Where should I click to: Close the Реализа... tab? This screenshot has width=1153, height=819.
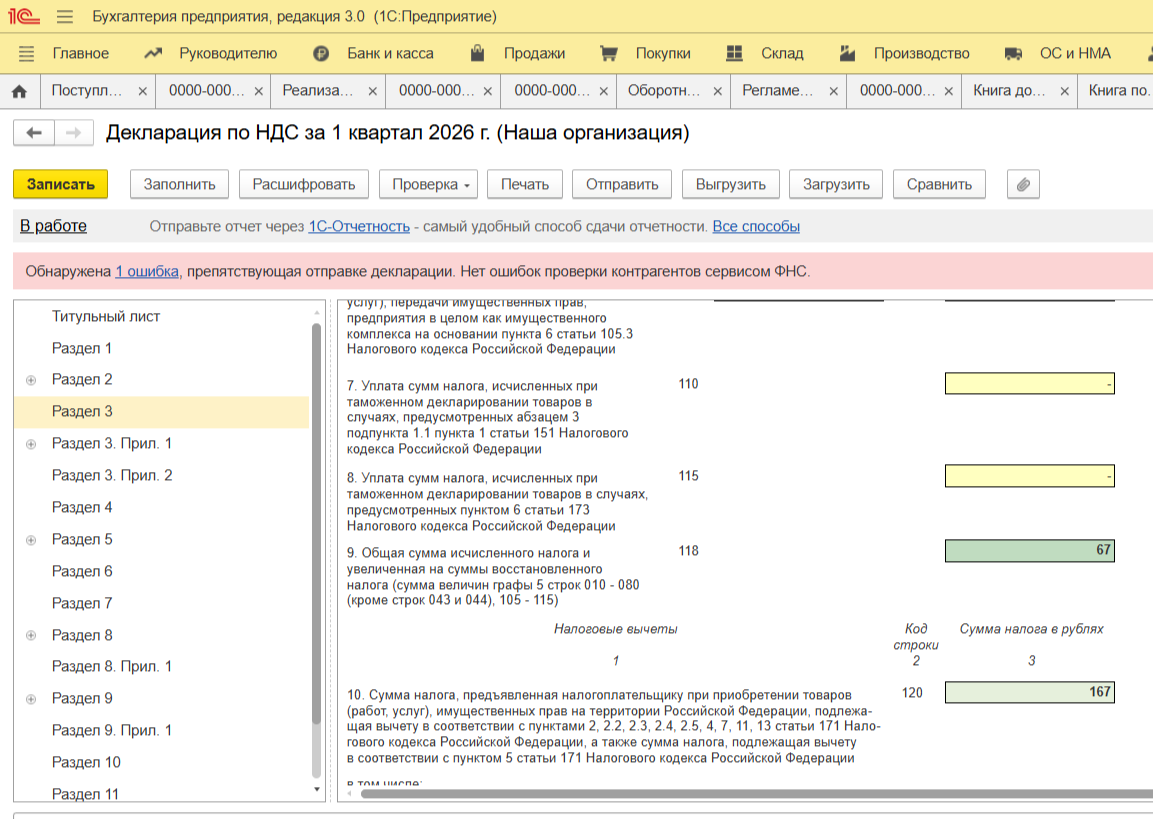[373, 91]
